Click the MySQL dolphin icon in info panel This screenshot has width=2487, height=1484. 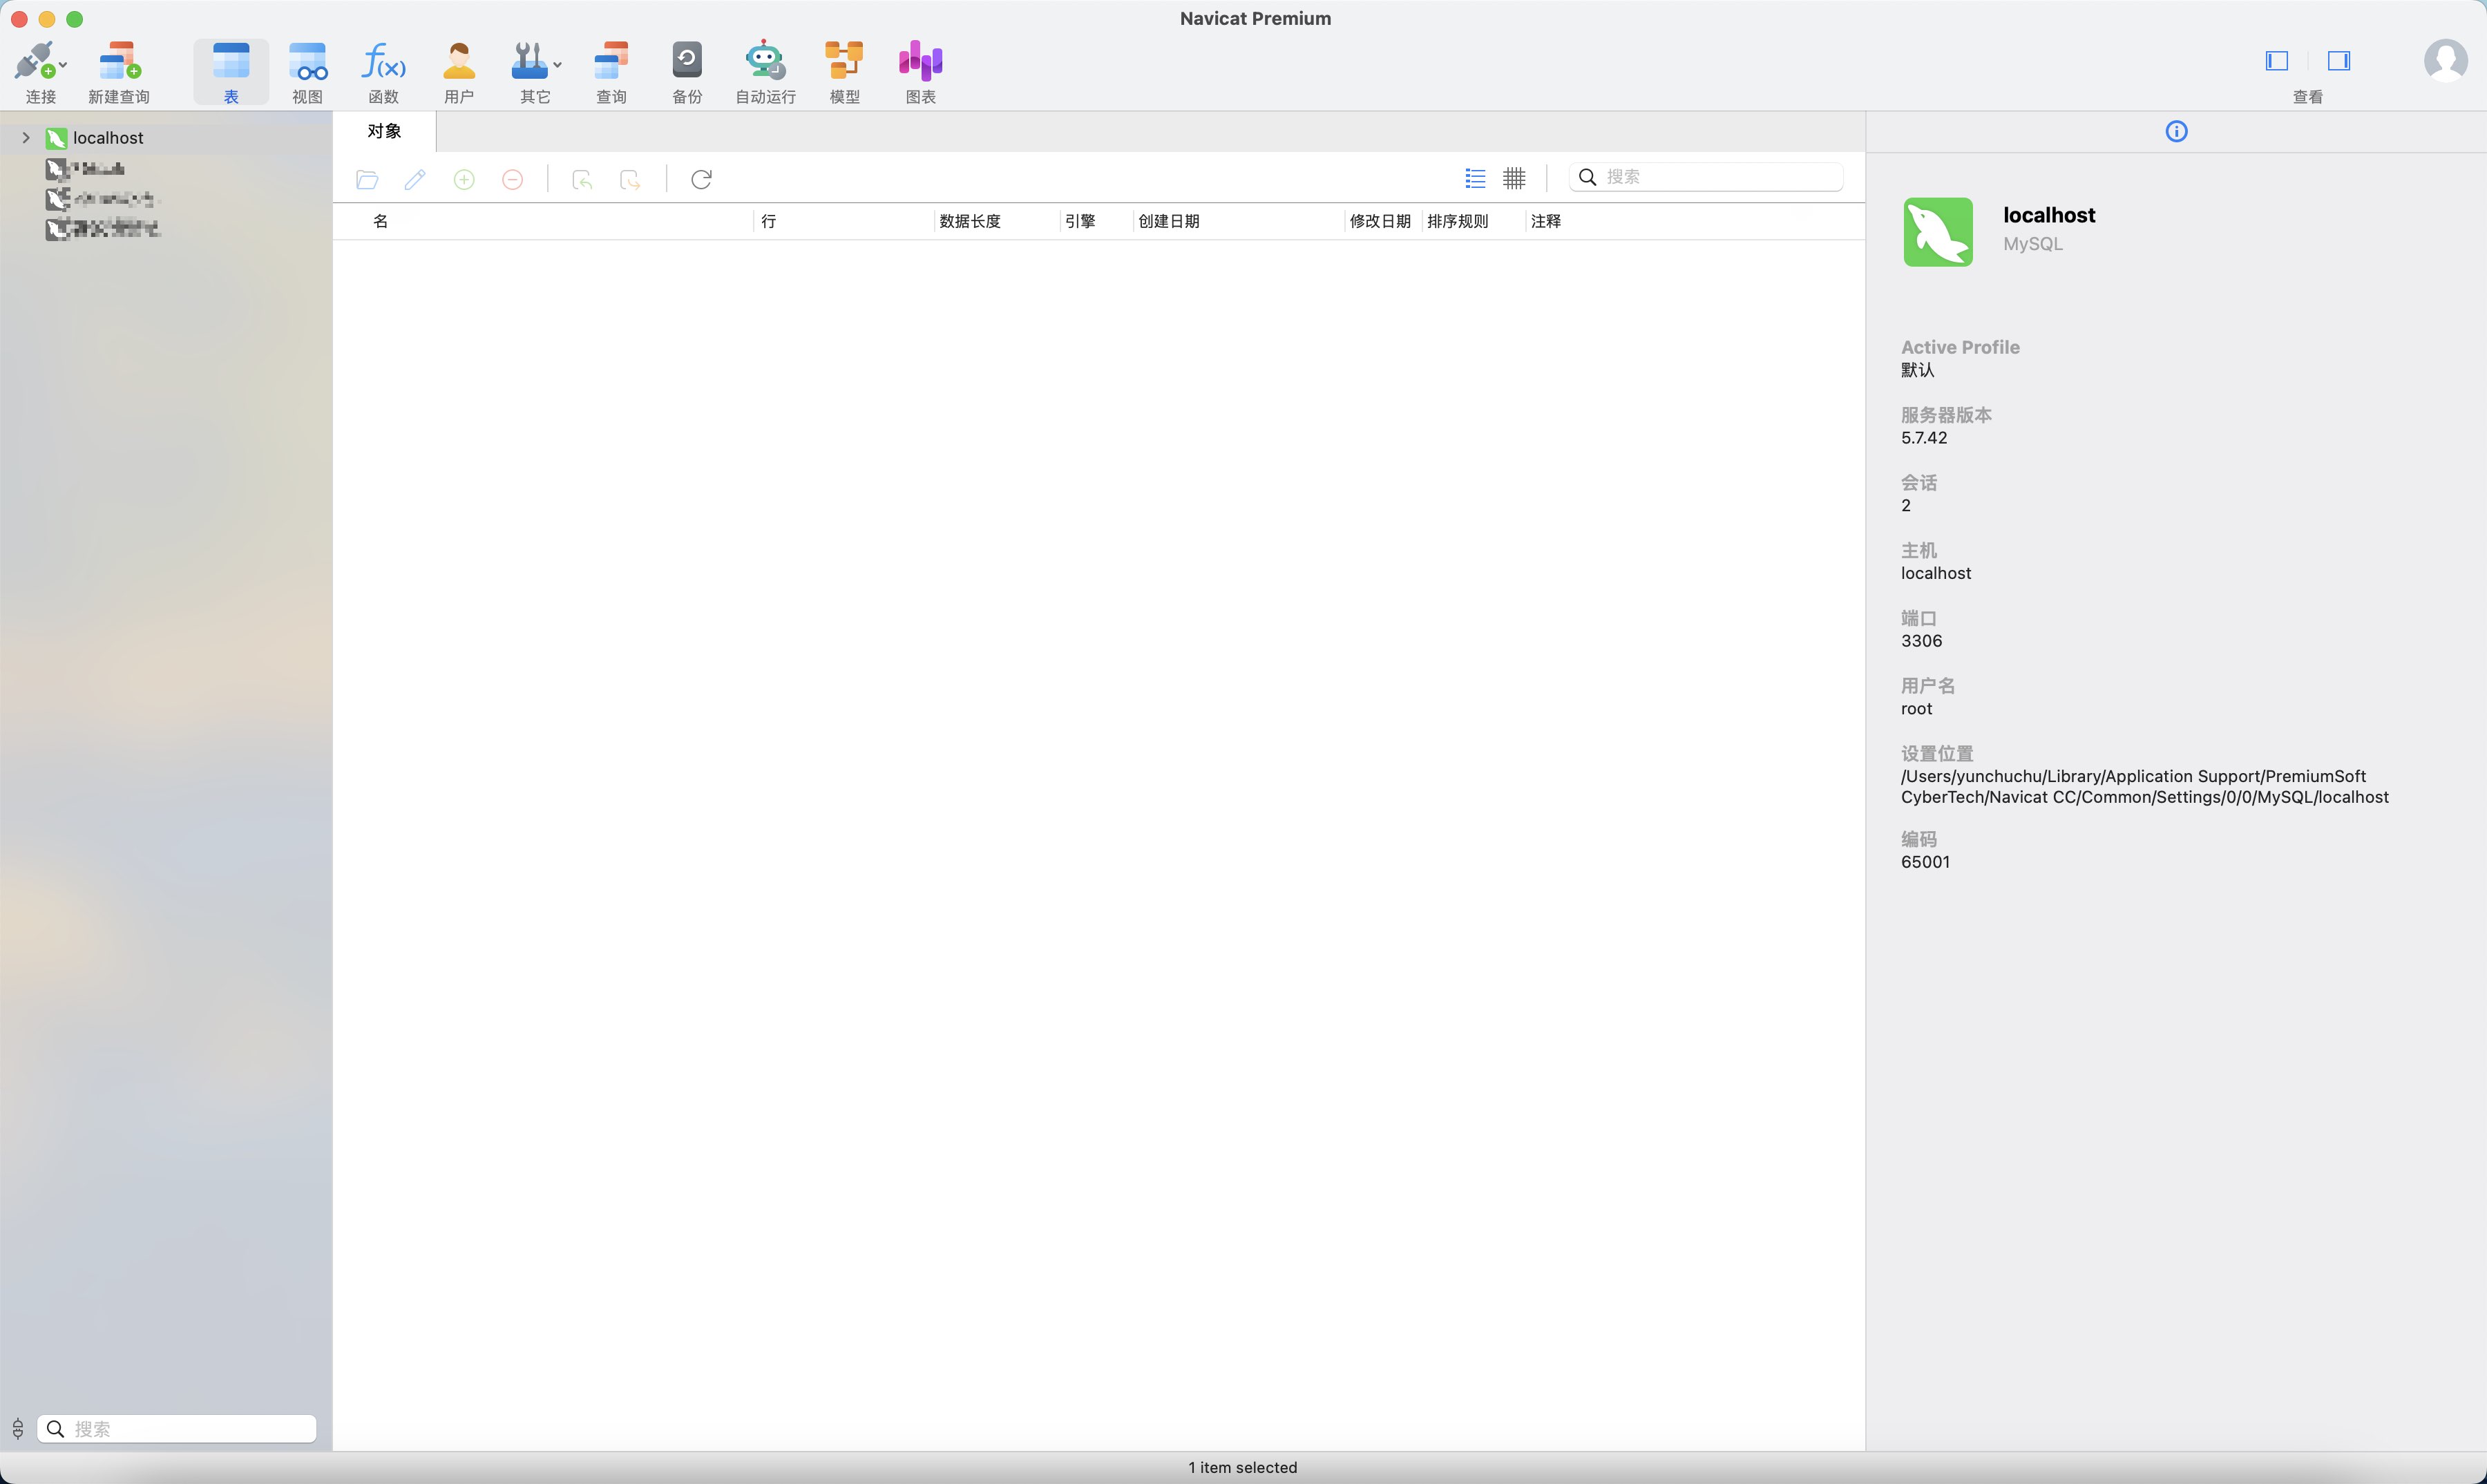[1938, 232]
